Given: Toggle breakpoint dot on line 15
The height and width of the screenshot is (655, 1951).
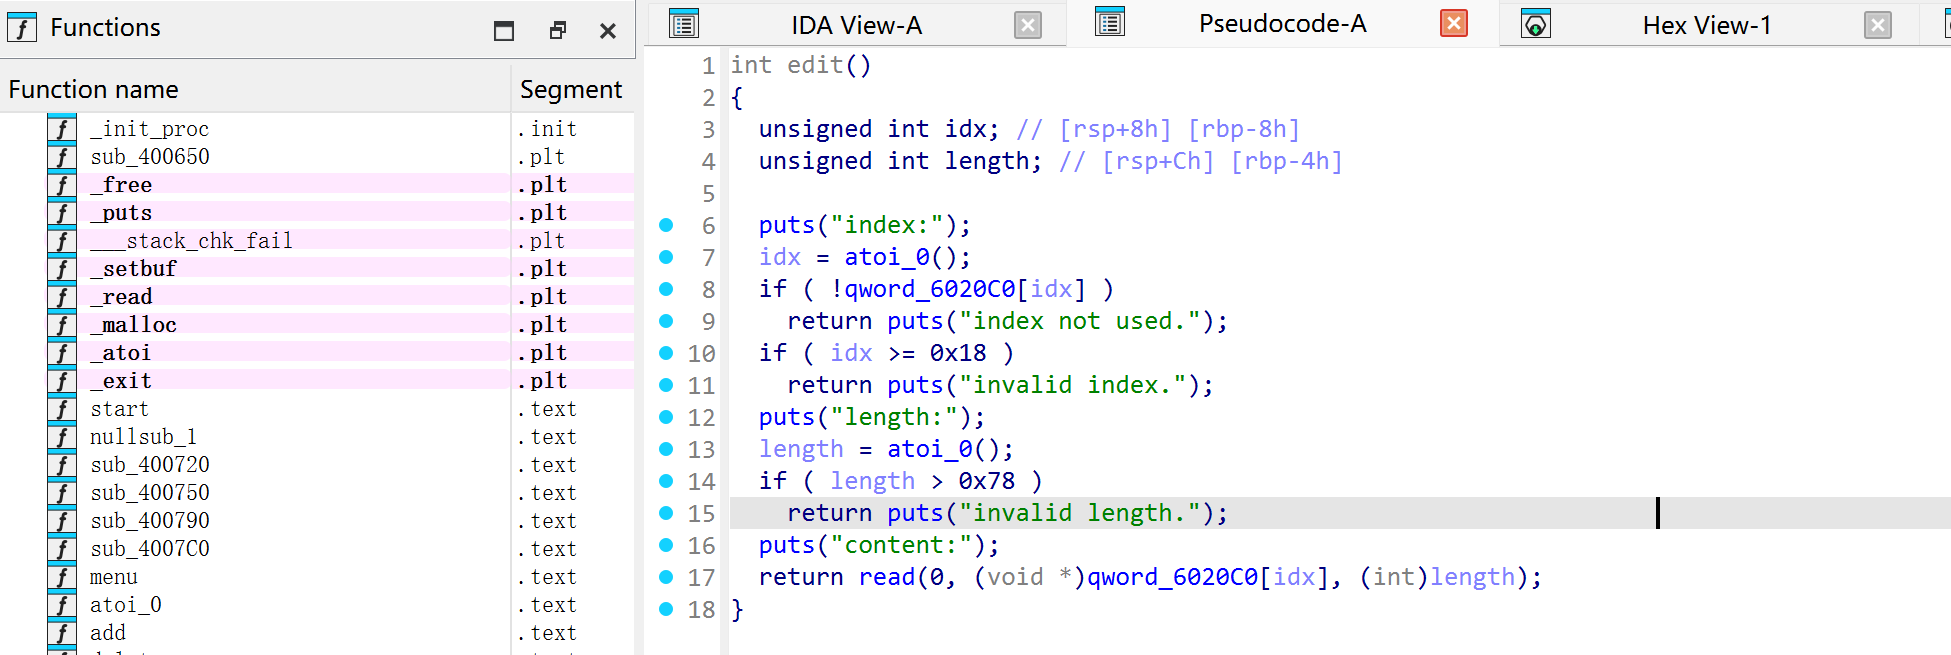Looking at the screenshot, I should click(x=666, y=513).
